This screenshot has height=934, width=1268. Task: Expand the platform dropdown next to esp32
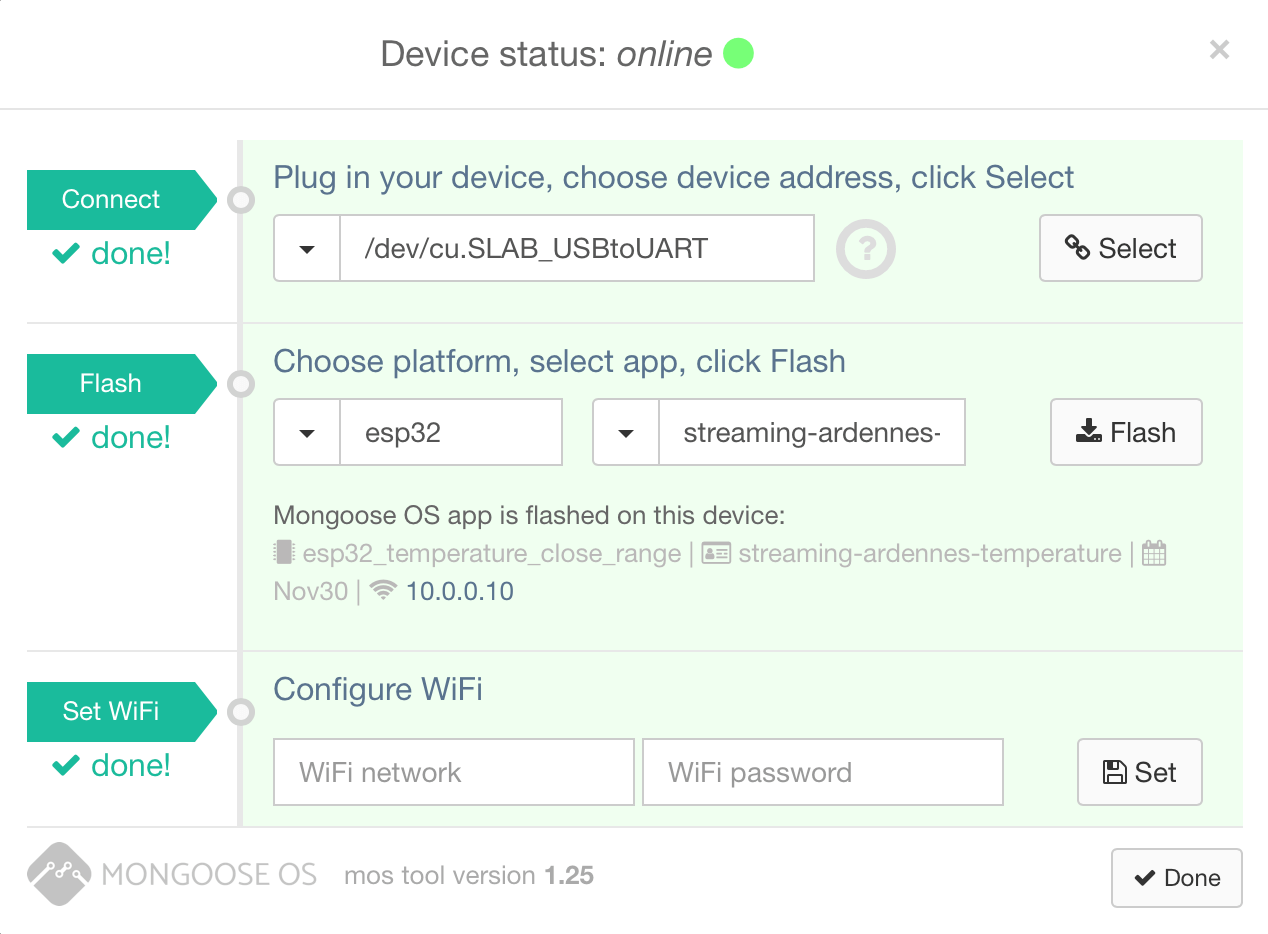pos(307,433)
